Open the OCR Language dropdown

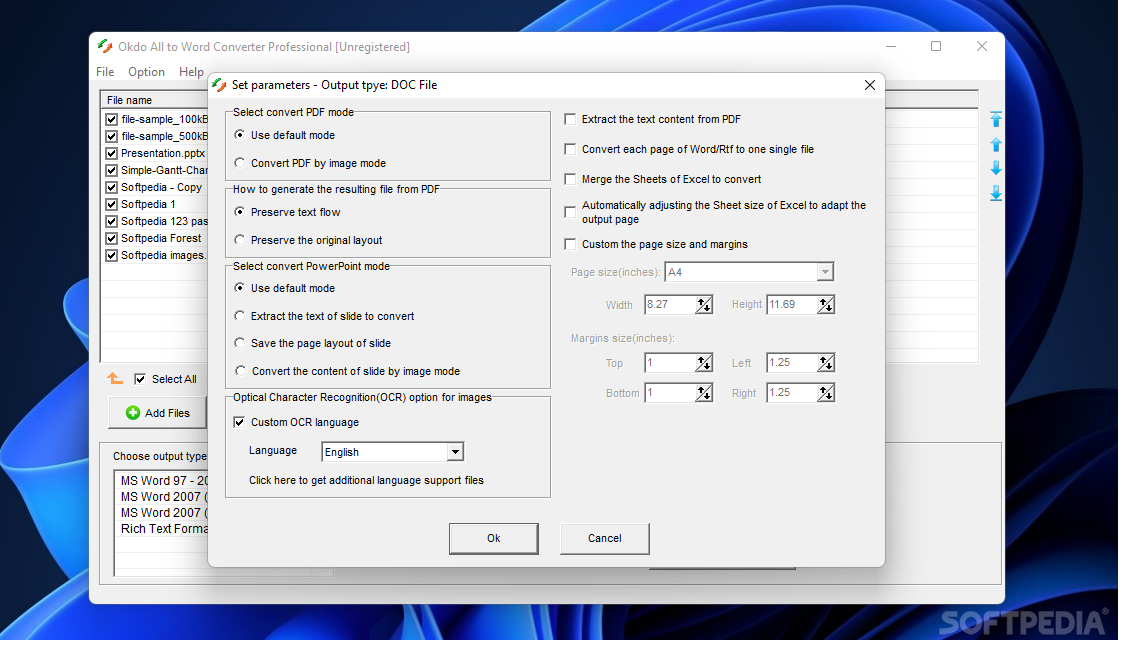pos(457,454)
